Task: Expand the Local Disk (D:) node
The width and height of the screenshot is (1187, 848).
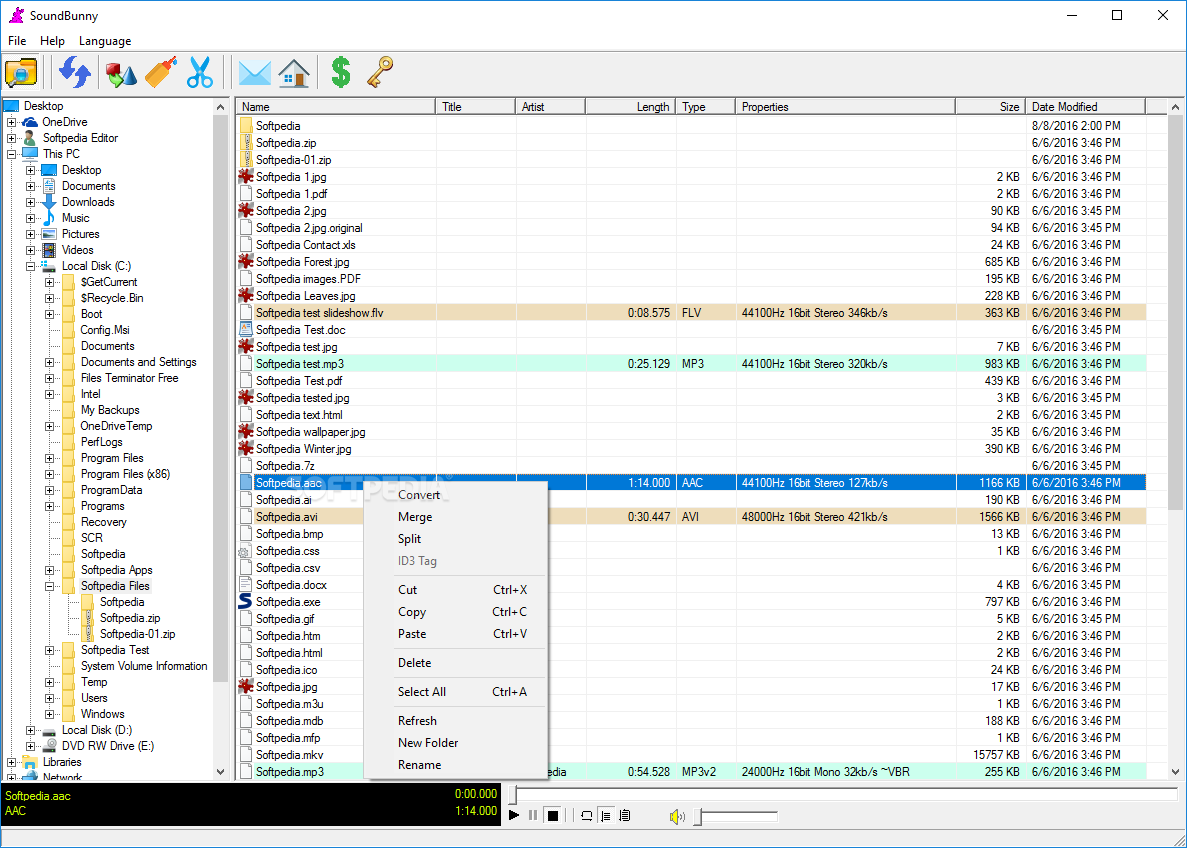Action: tap(30, 730)
